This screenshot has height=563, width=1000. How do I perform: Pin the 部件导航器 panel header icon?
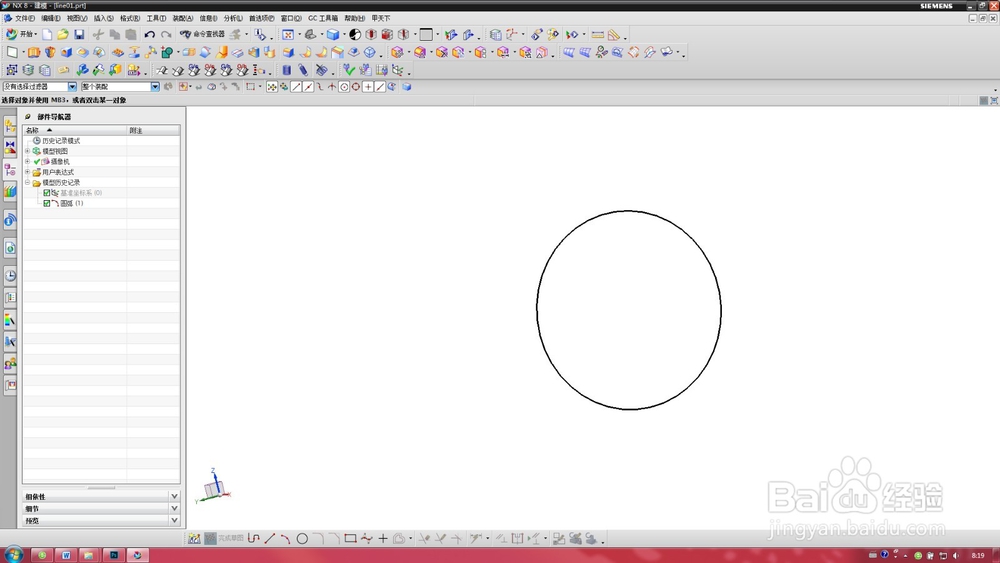coord(28,117)
